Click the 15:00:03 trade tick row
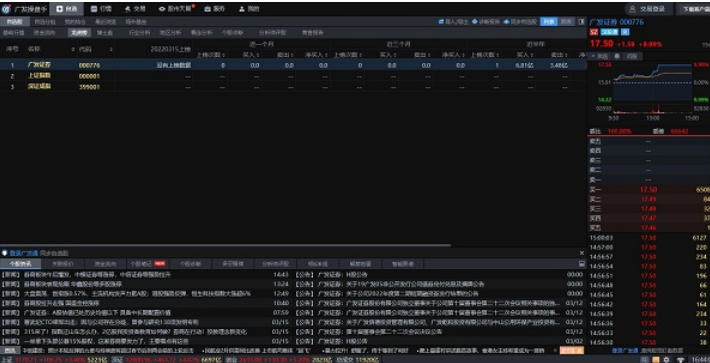710x363 pixels. point(649,238)
